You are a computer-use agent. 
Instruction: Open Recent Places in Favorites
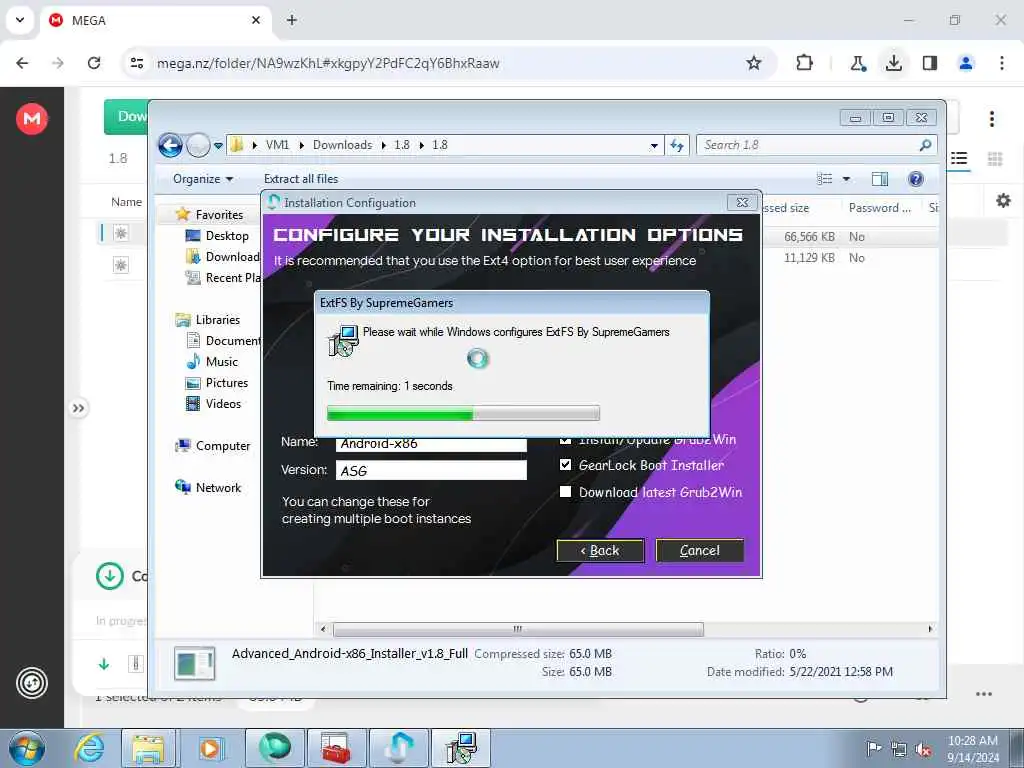pyautogui.click(x=223, y=278)
